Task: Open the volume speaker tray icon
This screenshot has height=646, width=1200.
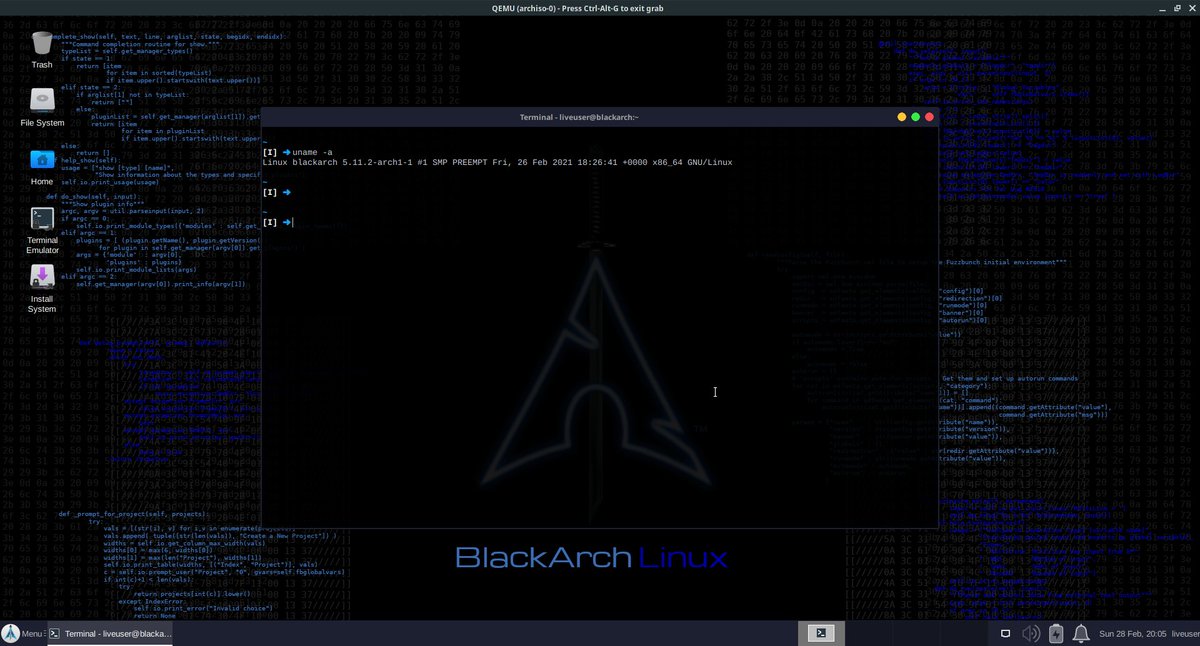Action: click(x=1033, y=634)
